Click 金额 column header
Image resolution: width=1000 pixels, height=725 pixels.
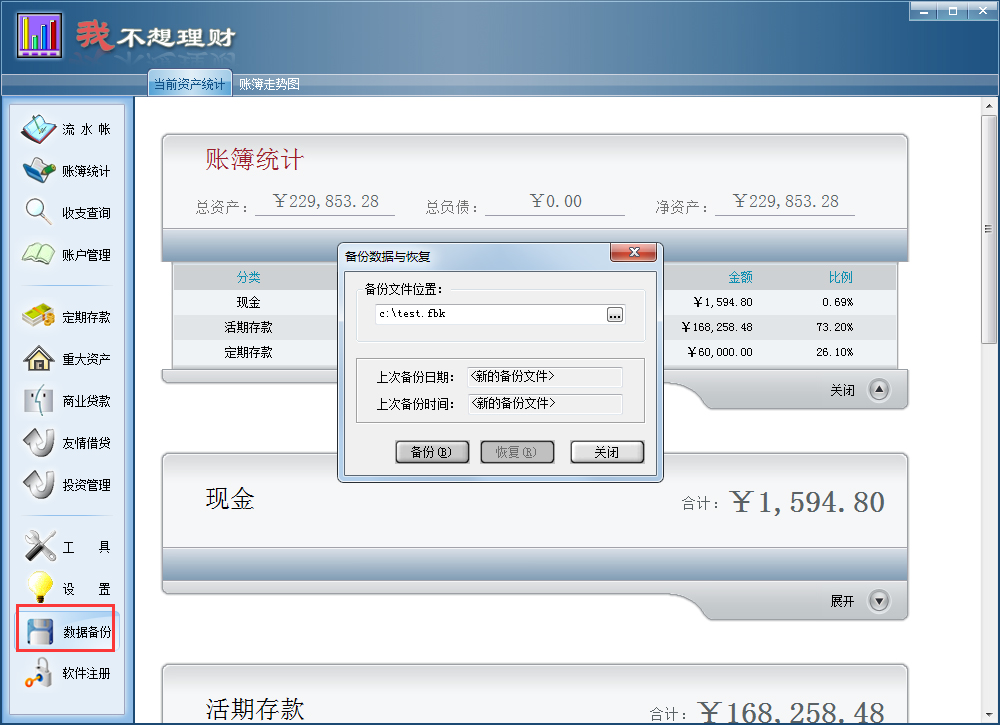[x=740, y=277]
